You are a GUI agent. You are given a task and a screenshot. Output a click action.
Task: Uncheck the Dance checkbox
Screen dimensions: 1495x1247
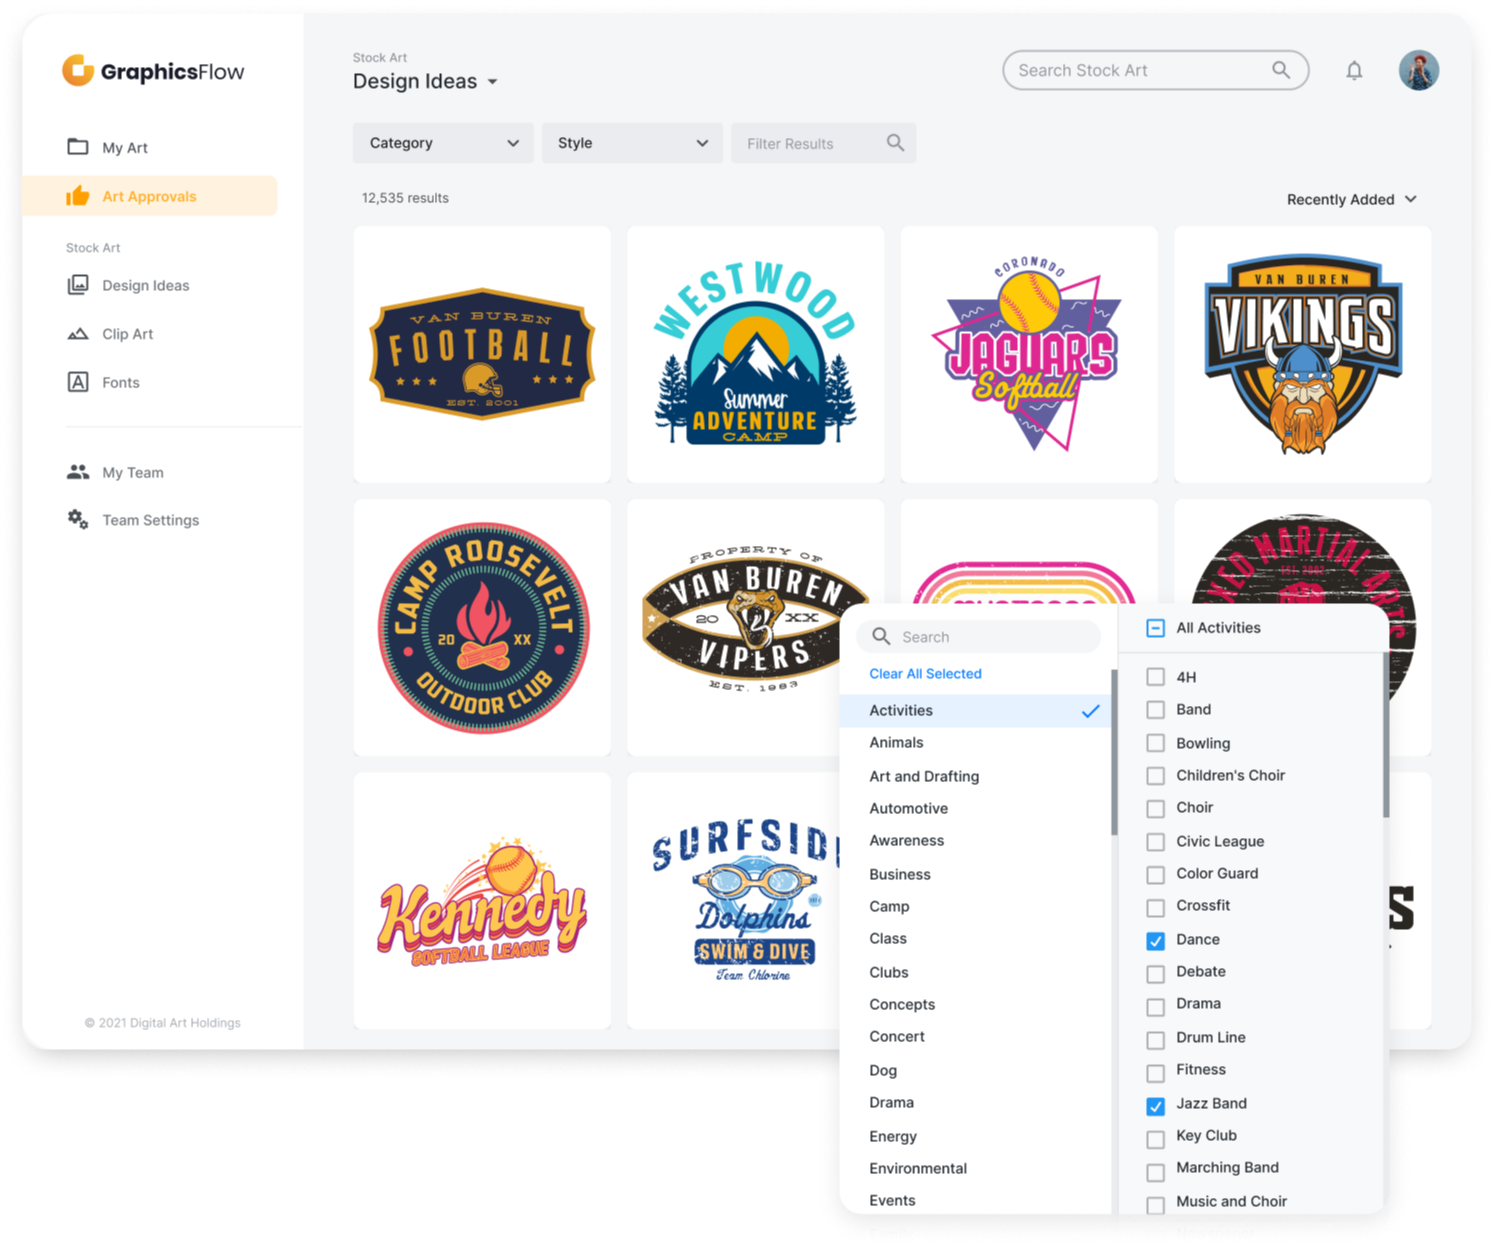click(1155, 940)
